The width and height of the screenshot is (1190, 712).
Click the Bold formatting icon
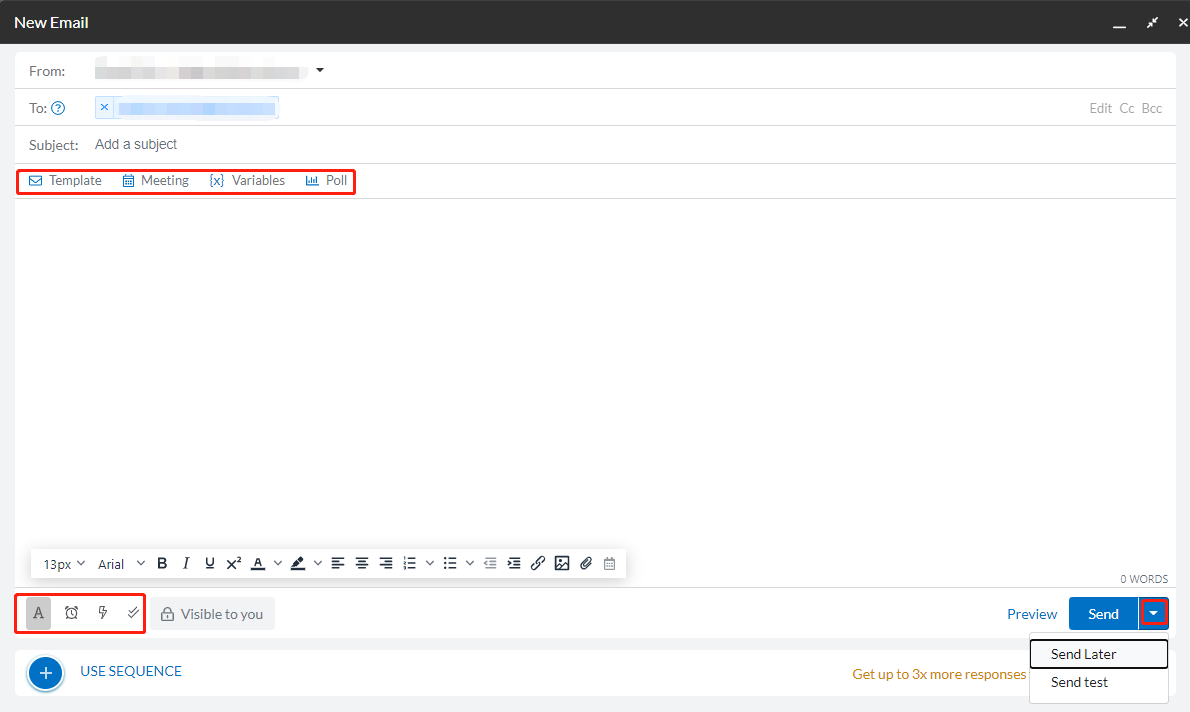coord(162,563)
